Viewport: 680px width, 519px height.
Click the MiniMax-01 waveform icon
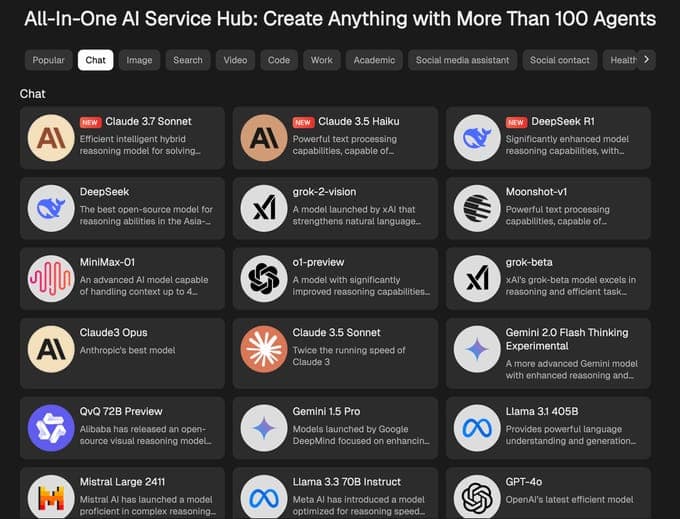51,278
